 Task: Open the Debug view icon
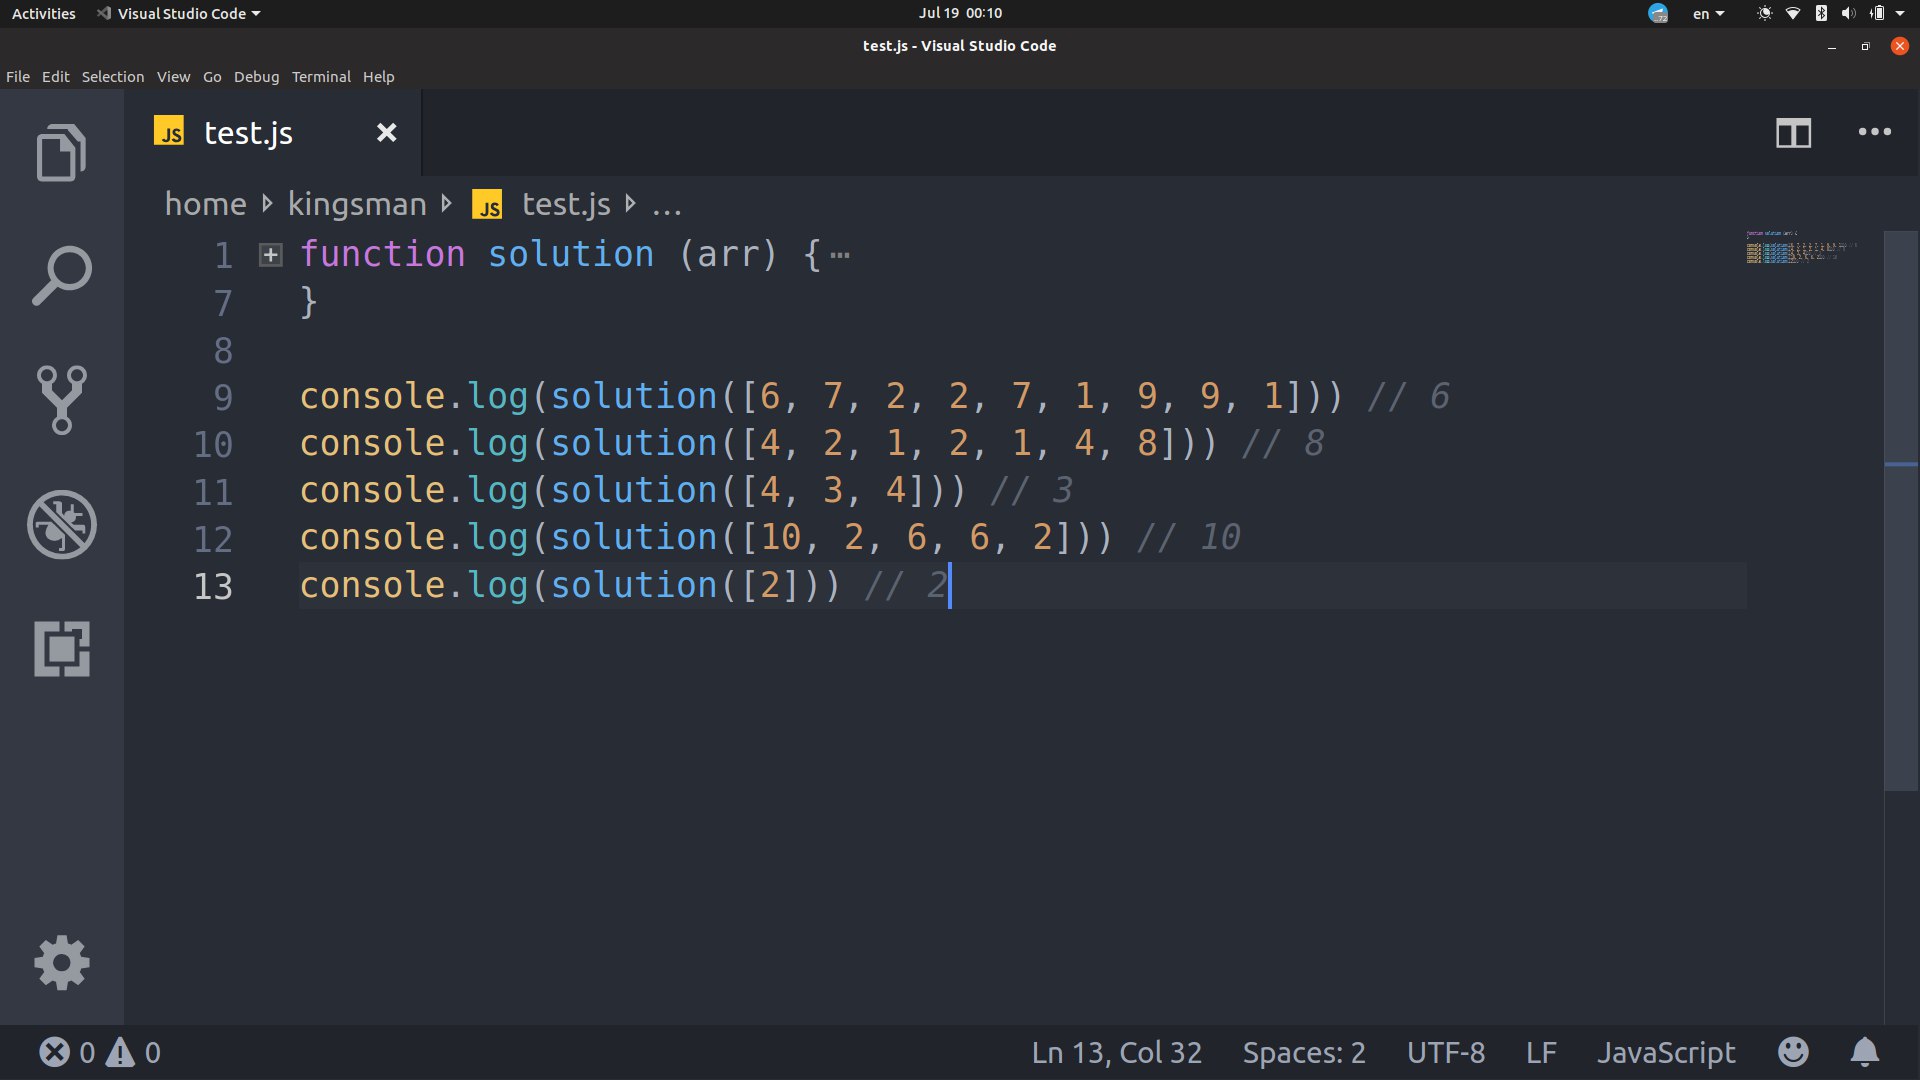pos(61,524)
